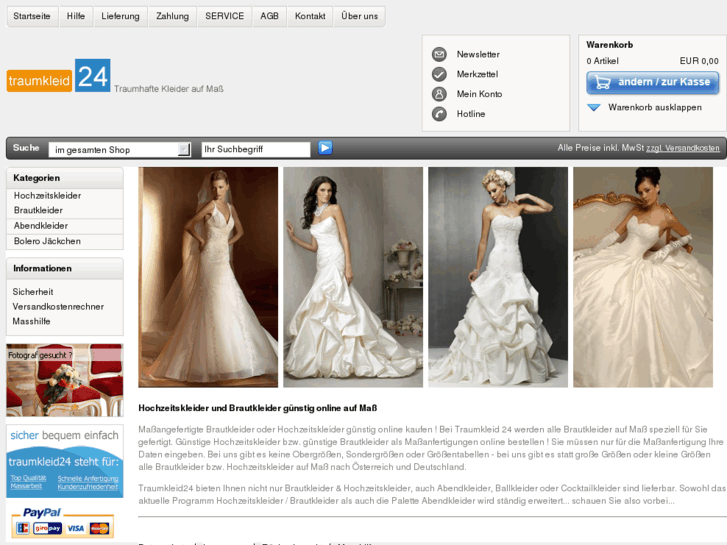Open the Kontakt menu item
The width and height of the screenshot is (727, 545).
pos(310,16)
